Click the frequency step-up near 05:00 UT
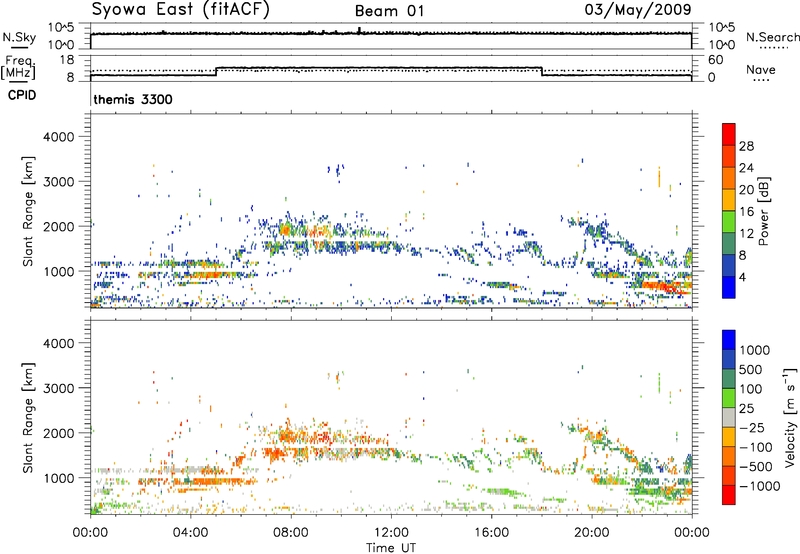The image size is (800, 554). pyautogui.click(x=216, y=71)
